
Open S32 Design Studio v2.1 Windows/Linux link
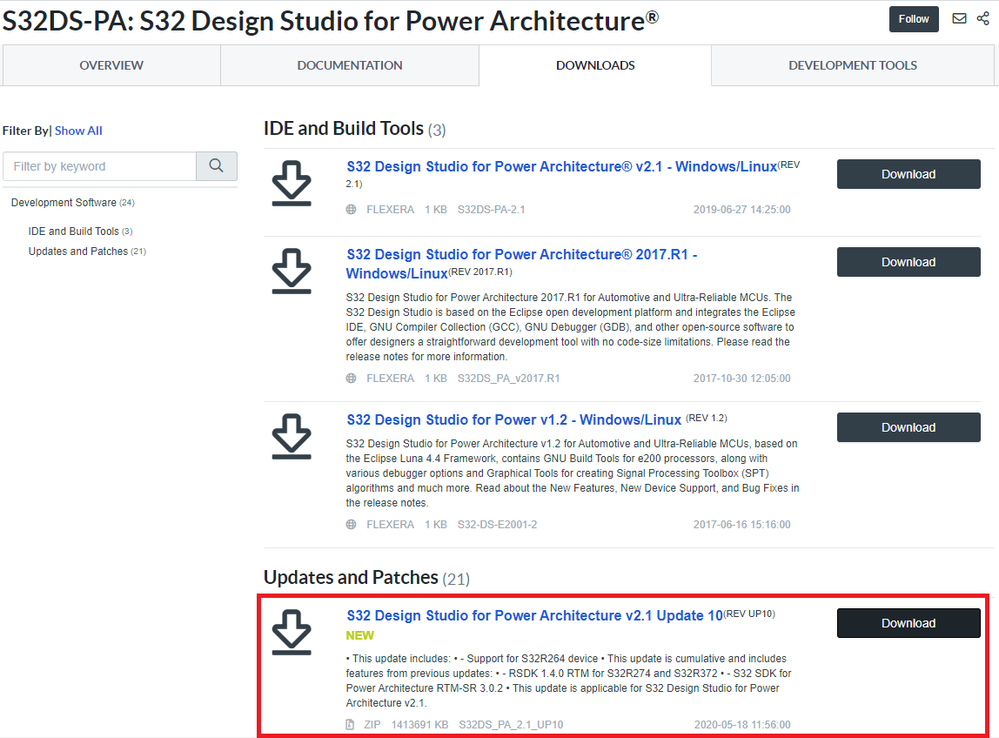561,166
